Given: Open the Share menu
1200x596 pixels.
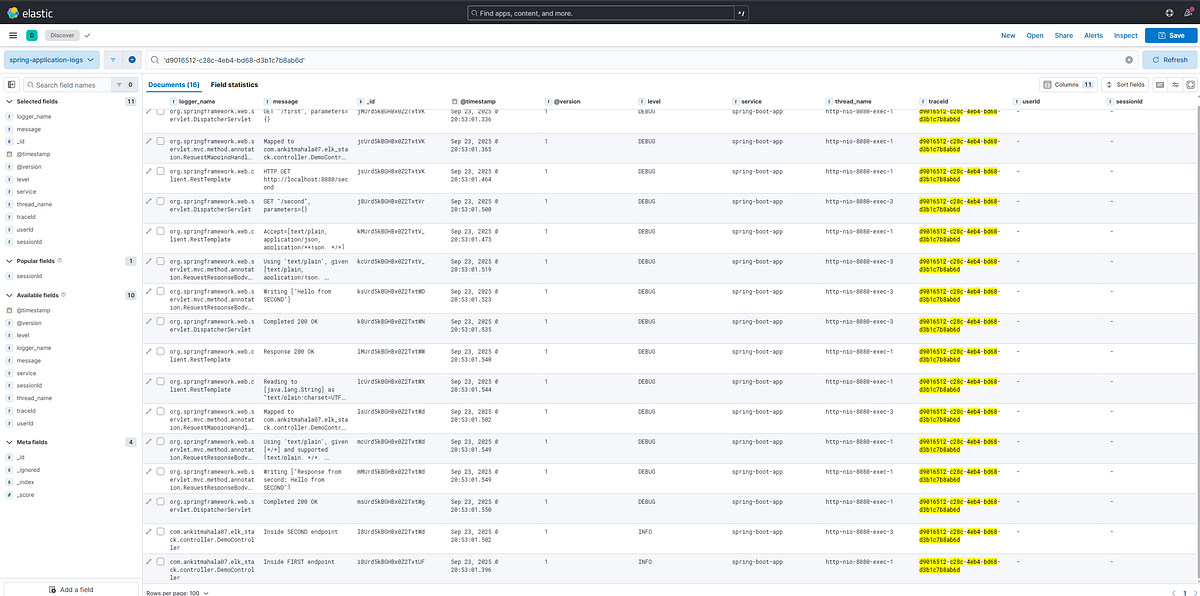Looking at the screenshot, I should (x=1063, y=35).
